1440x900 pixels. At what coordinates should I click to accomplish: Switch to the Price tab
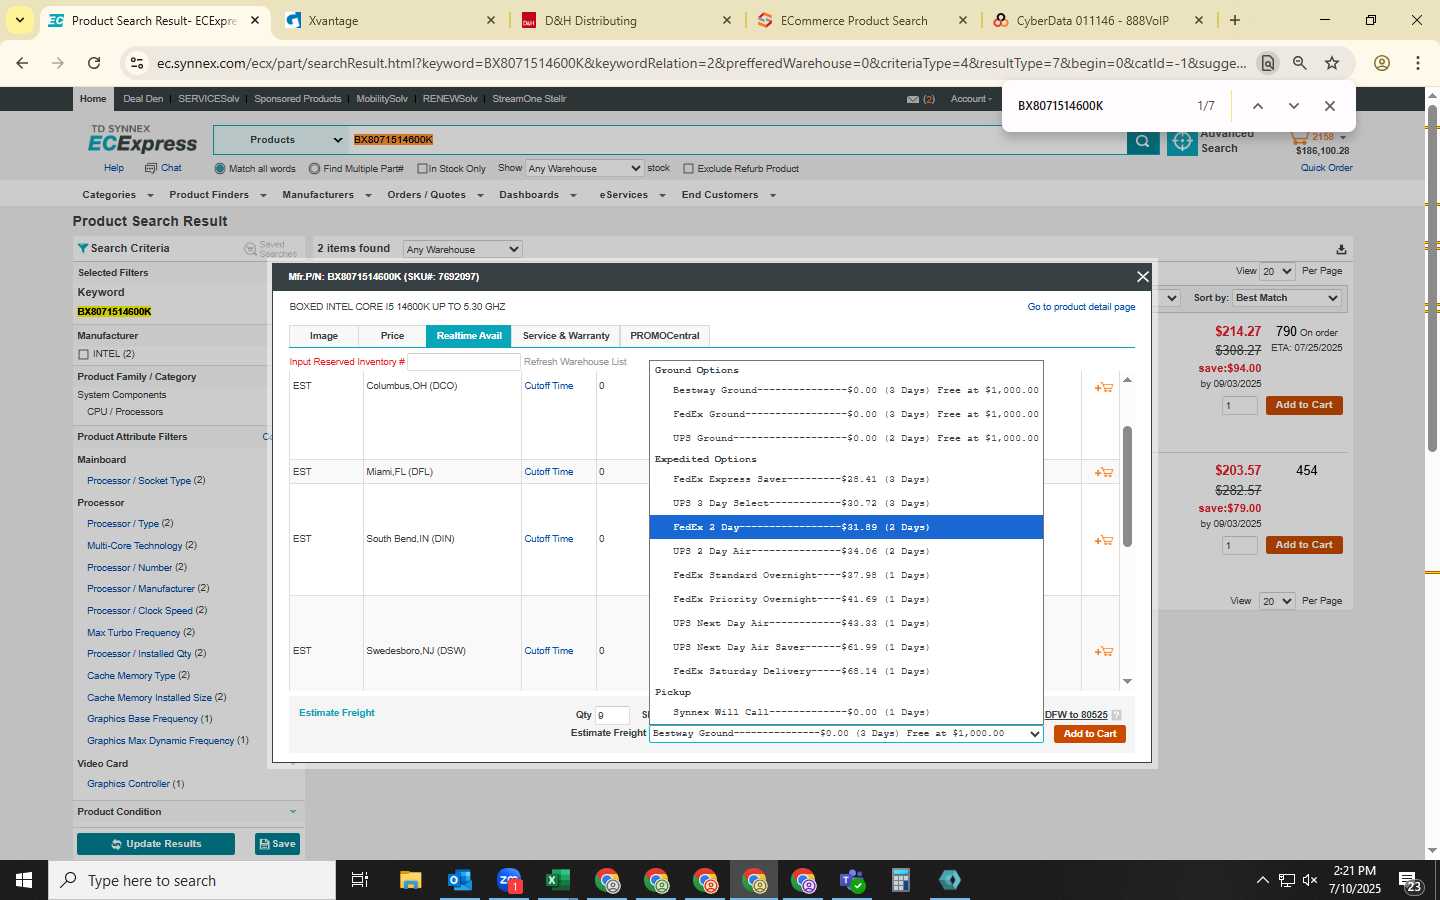(x=392, y=336)
